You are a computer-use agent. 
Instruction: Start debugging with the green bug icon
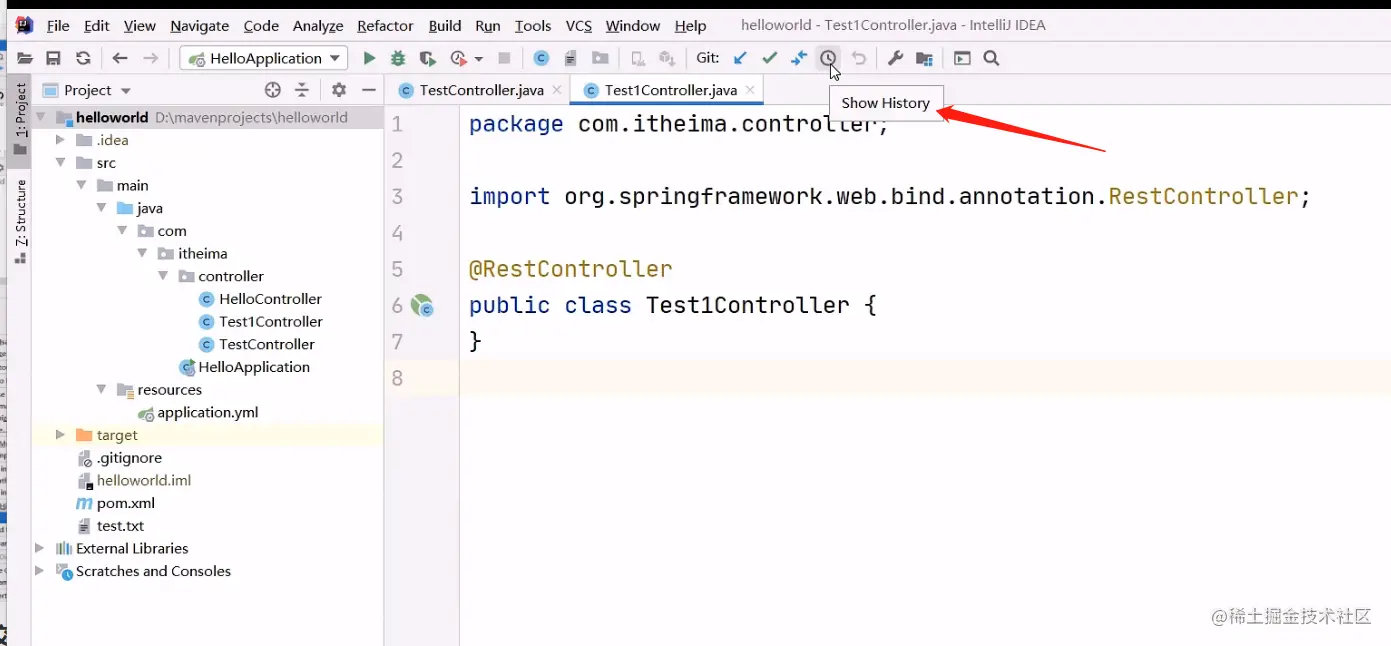[x=398, y=59]
